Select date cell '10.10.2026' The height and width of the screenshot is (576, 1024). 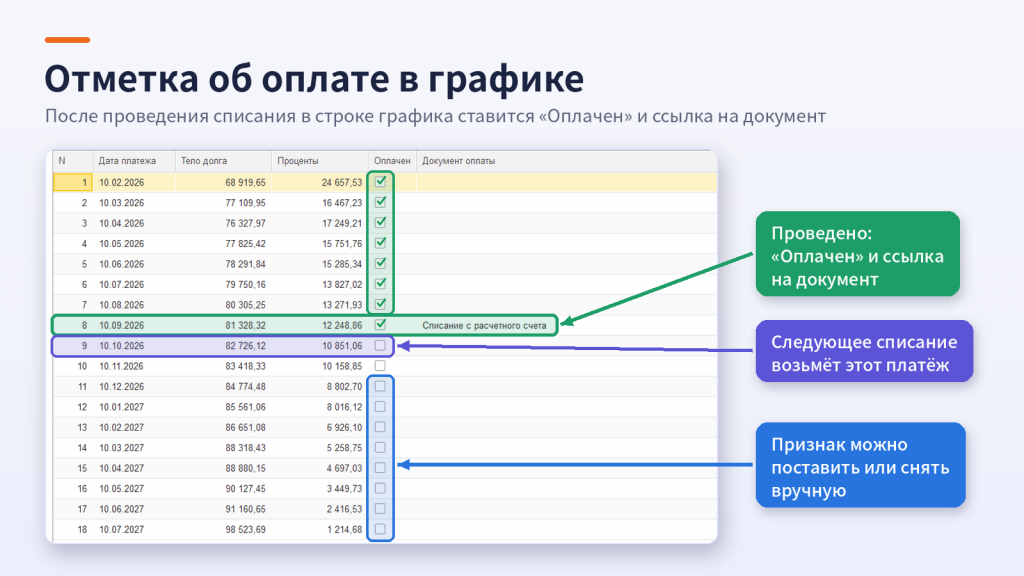tap(121, 345)
